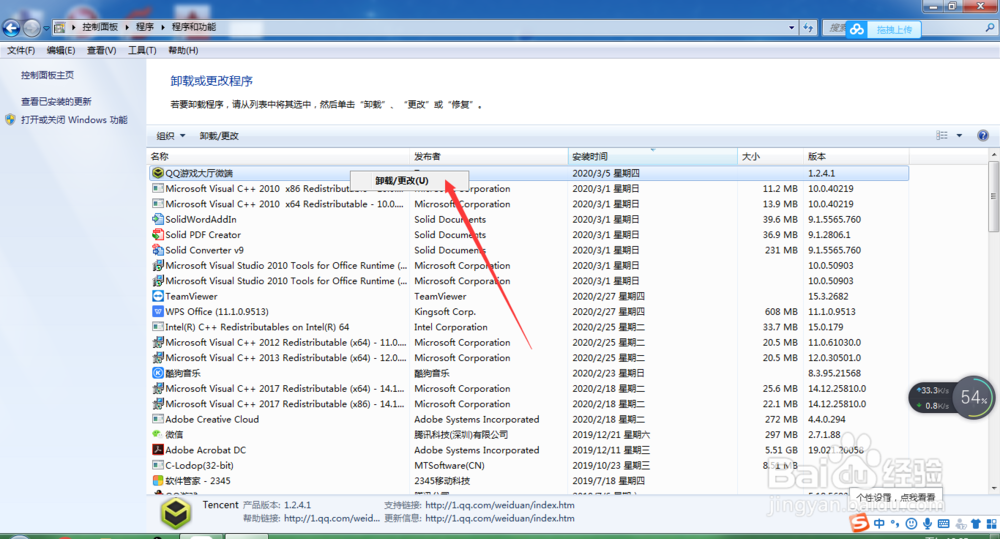The height and width of the screenshot is (539, 1000).
Task: Choose 卸载/更改(U) from the context menu
Action: 409,181
